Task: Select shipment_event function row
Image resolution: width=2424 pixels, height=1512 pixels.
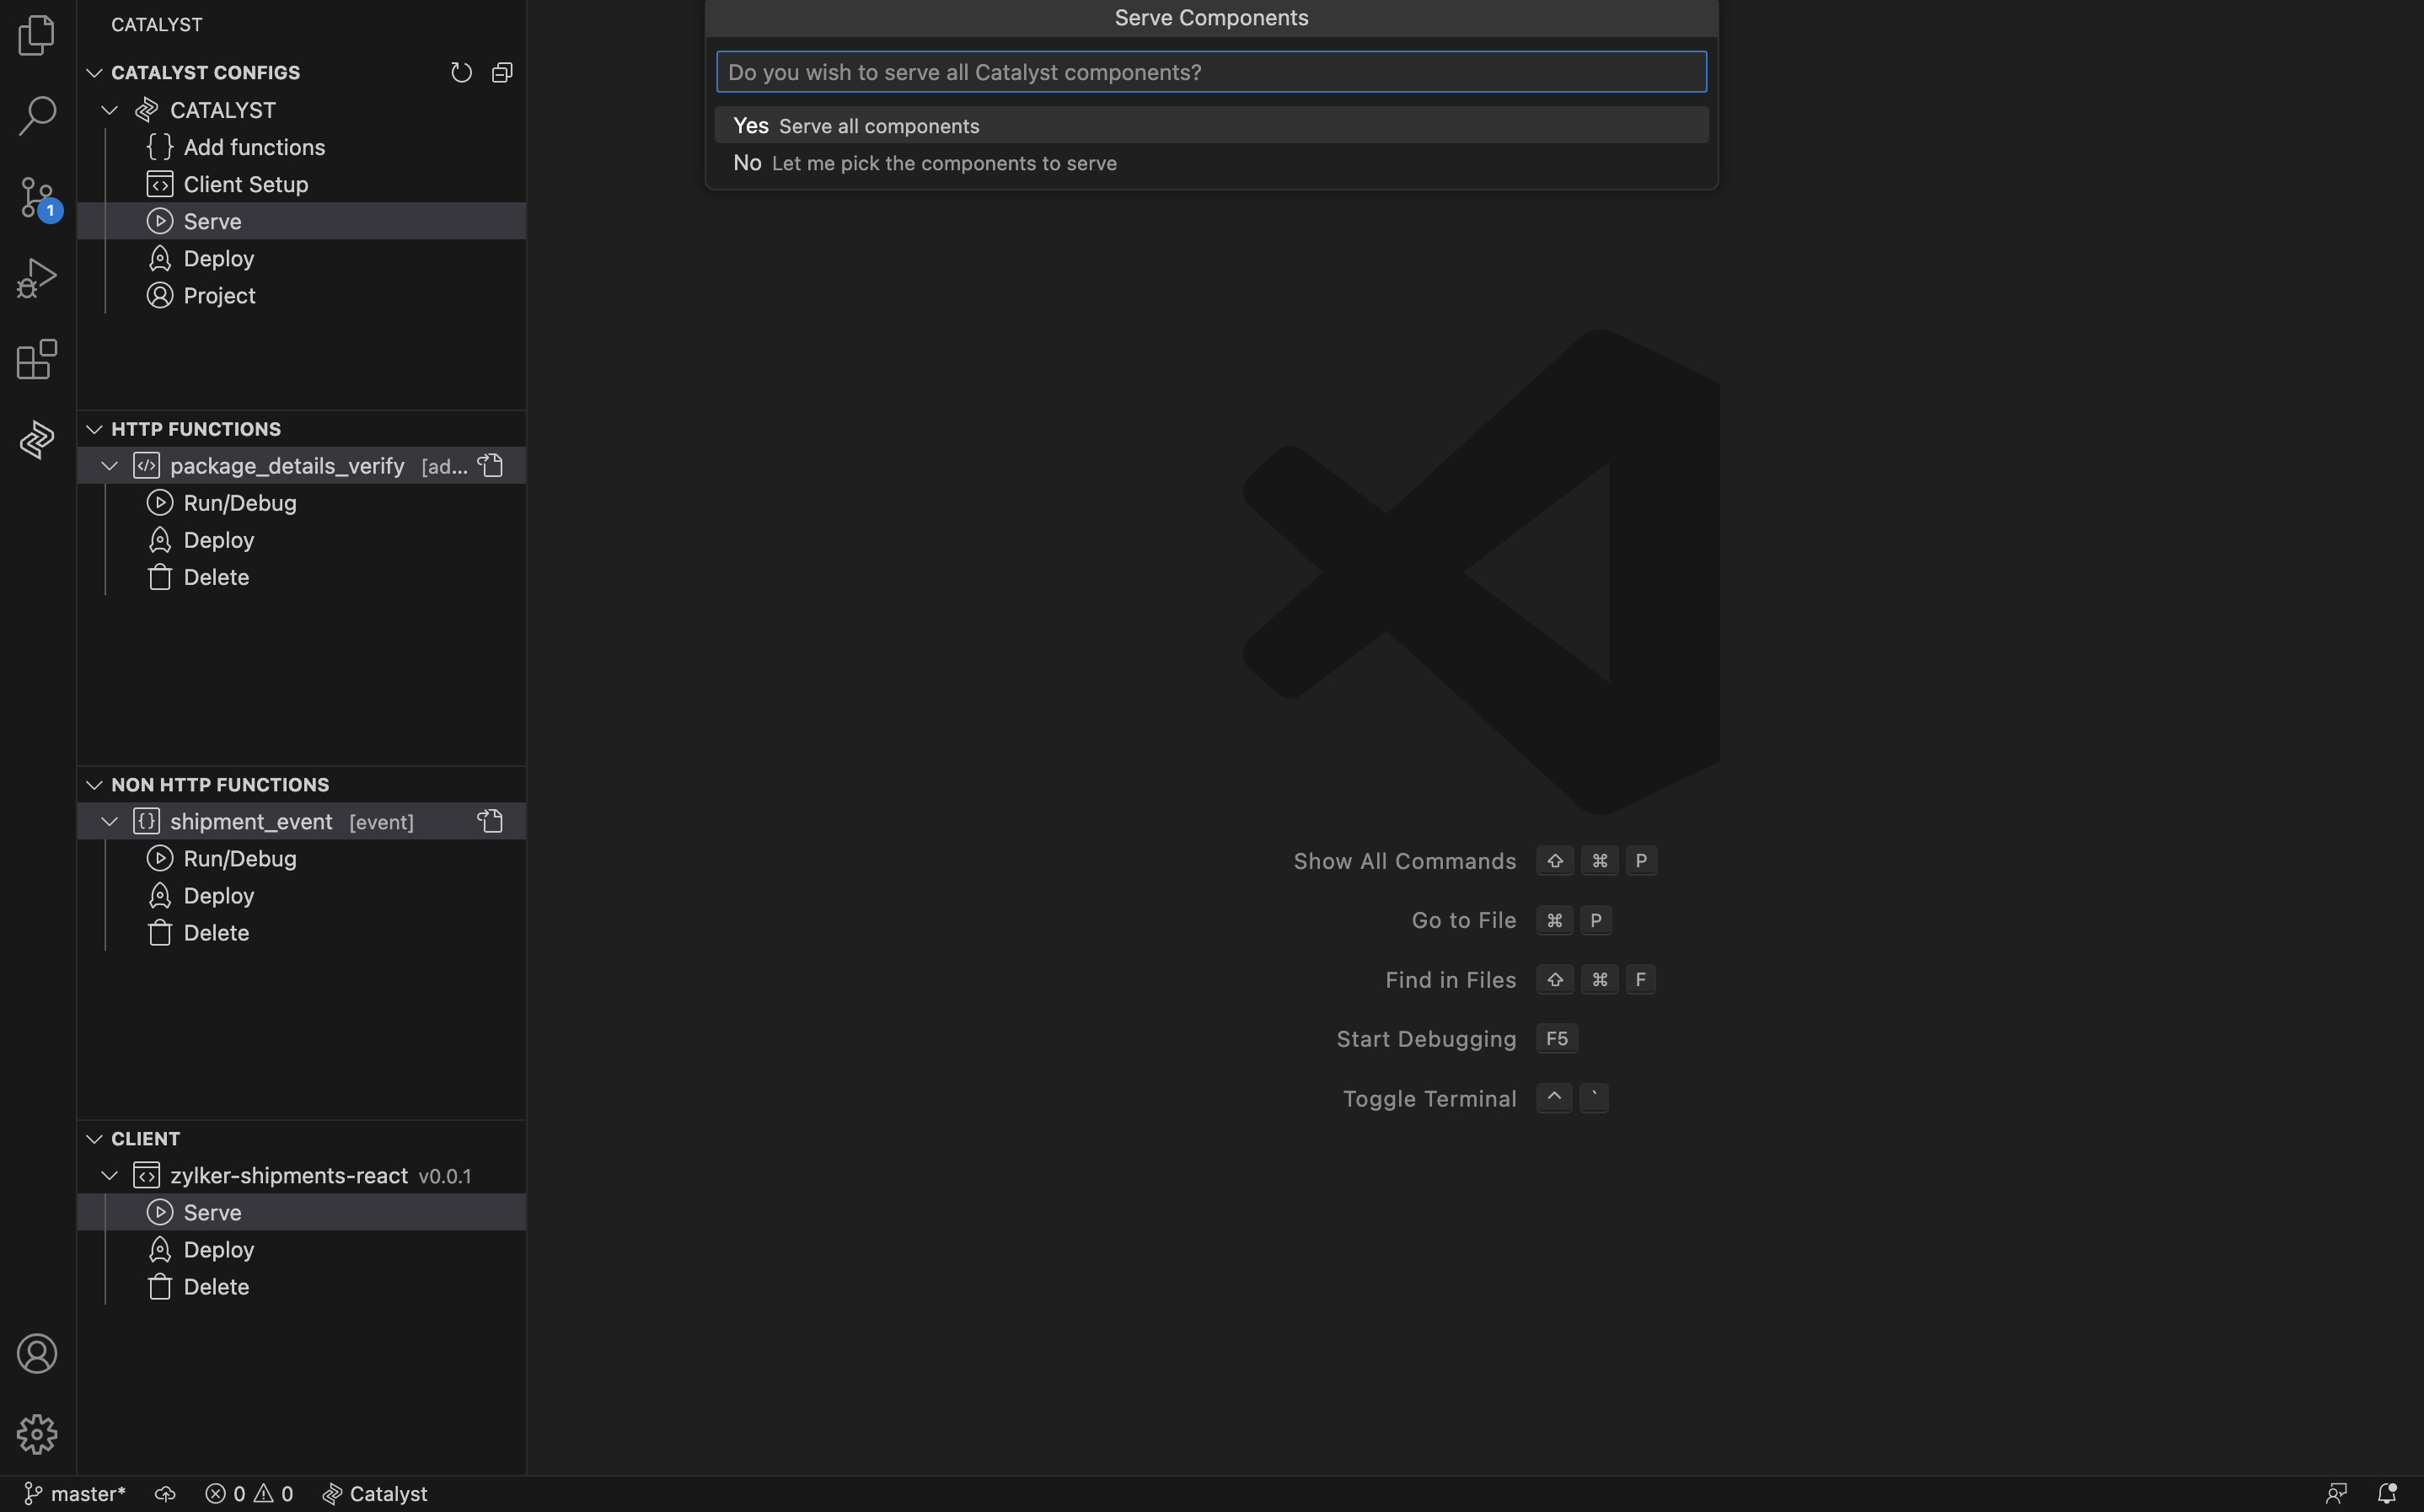Action: [x=301, y=822]
